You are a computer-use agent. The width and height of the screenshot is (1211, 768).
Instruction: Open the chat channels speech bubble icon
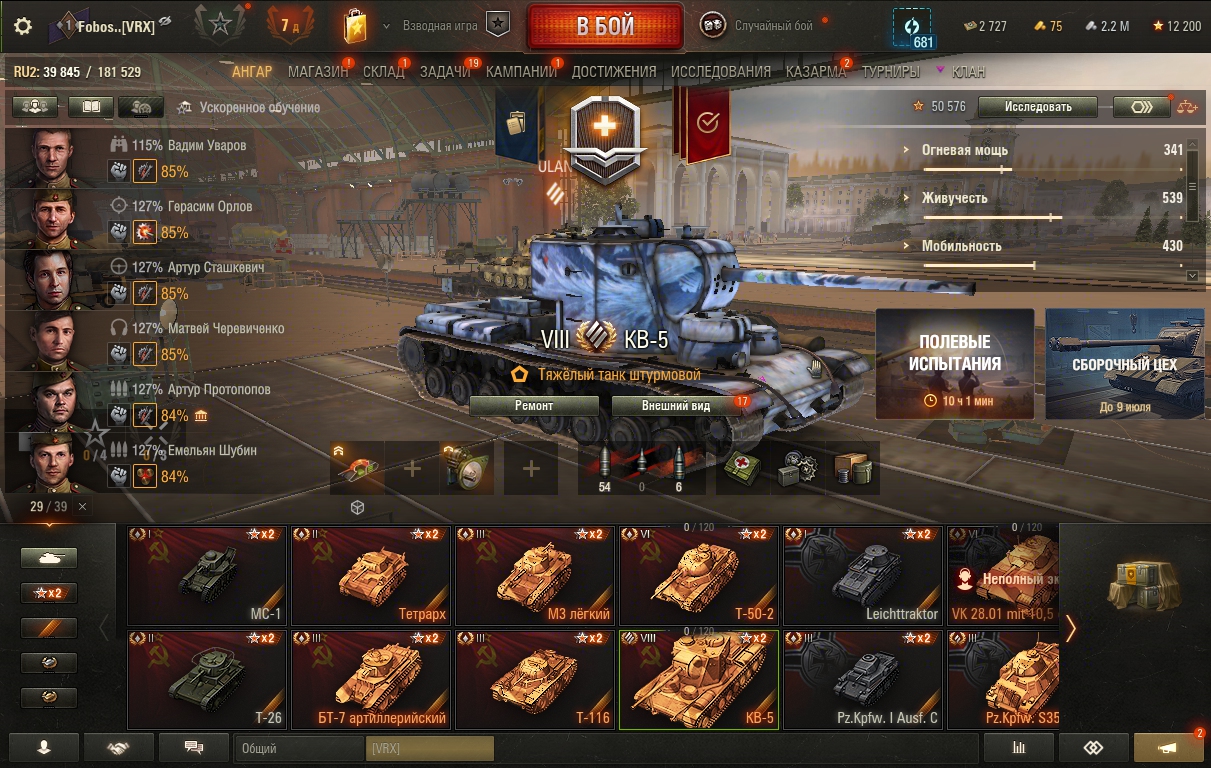[x=194, y=747]
